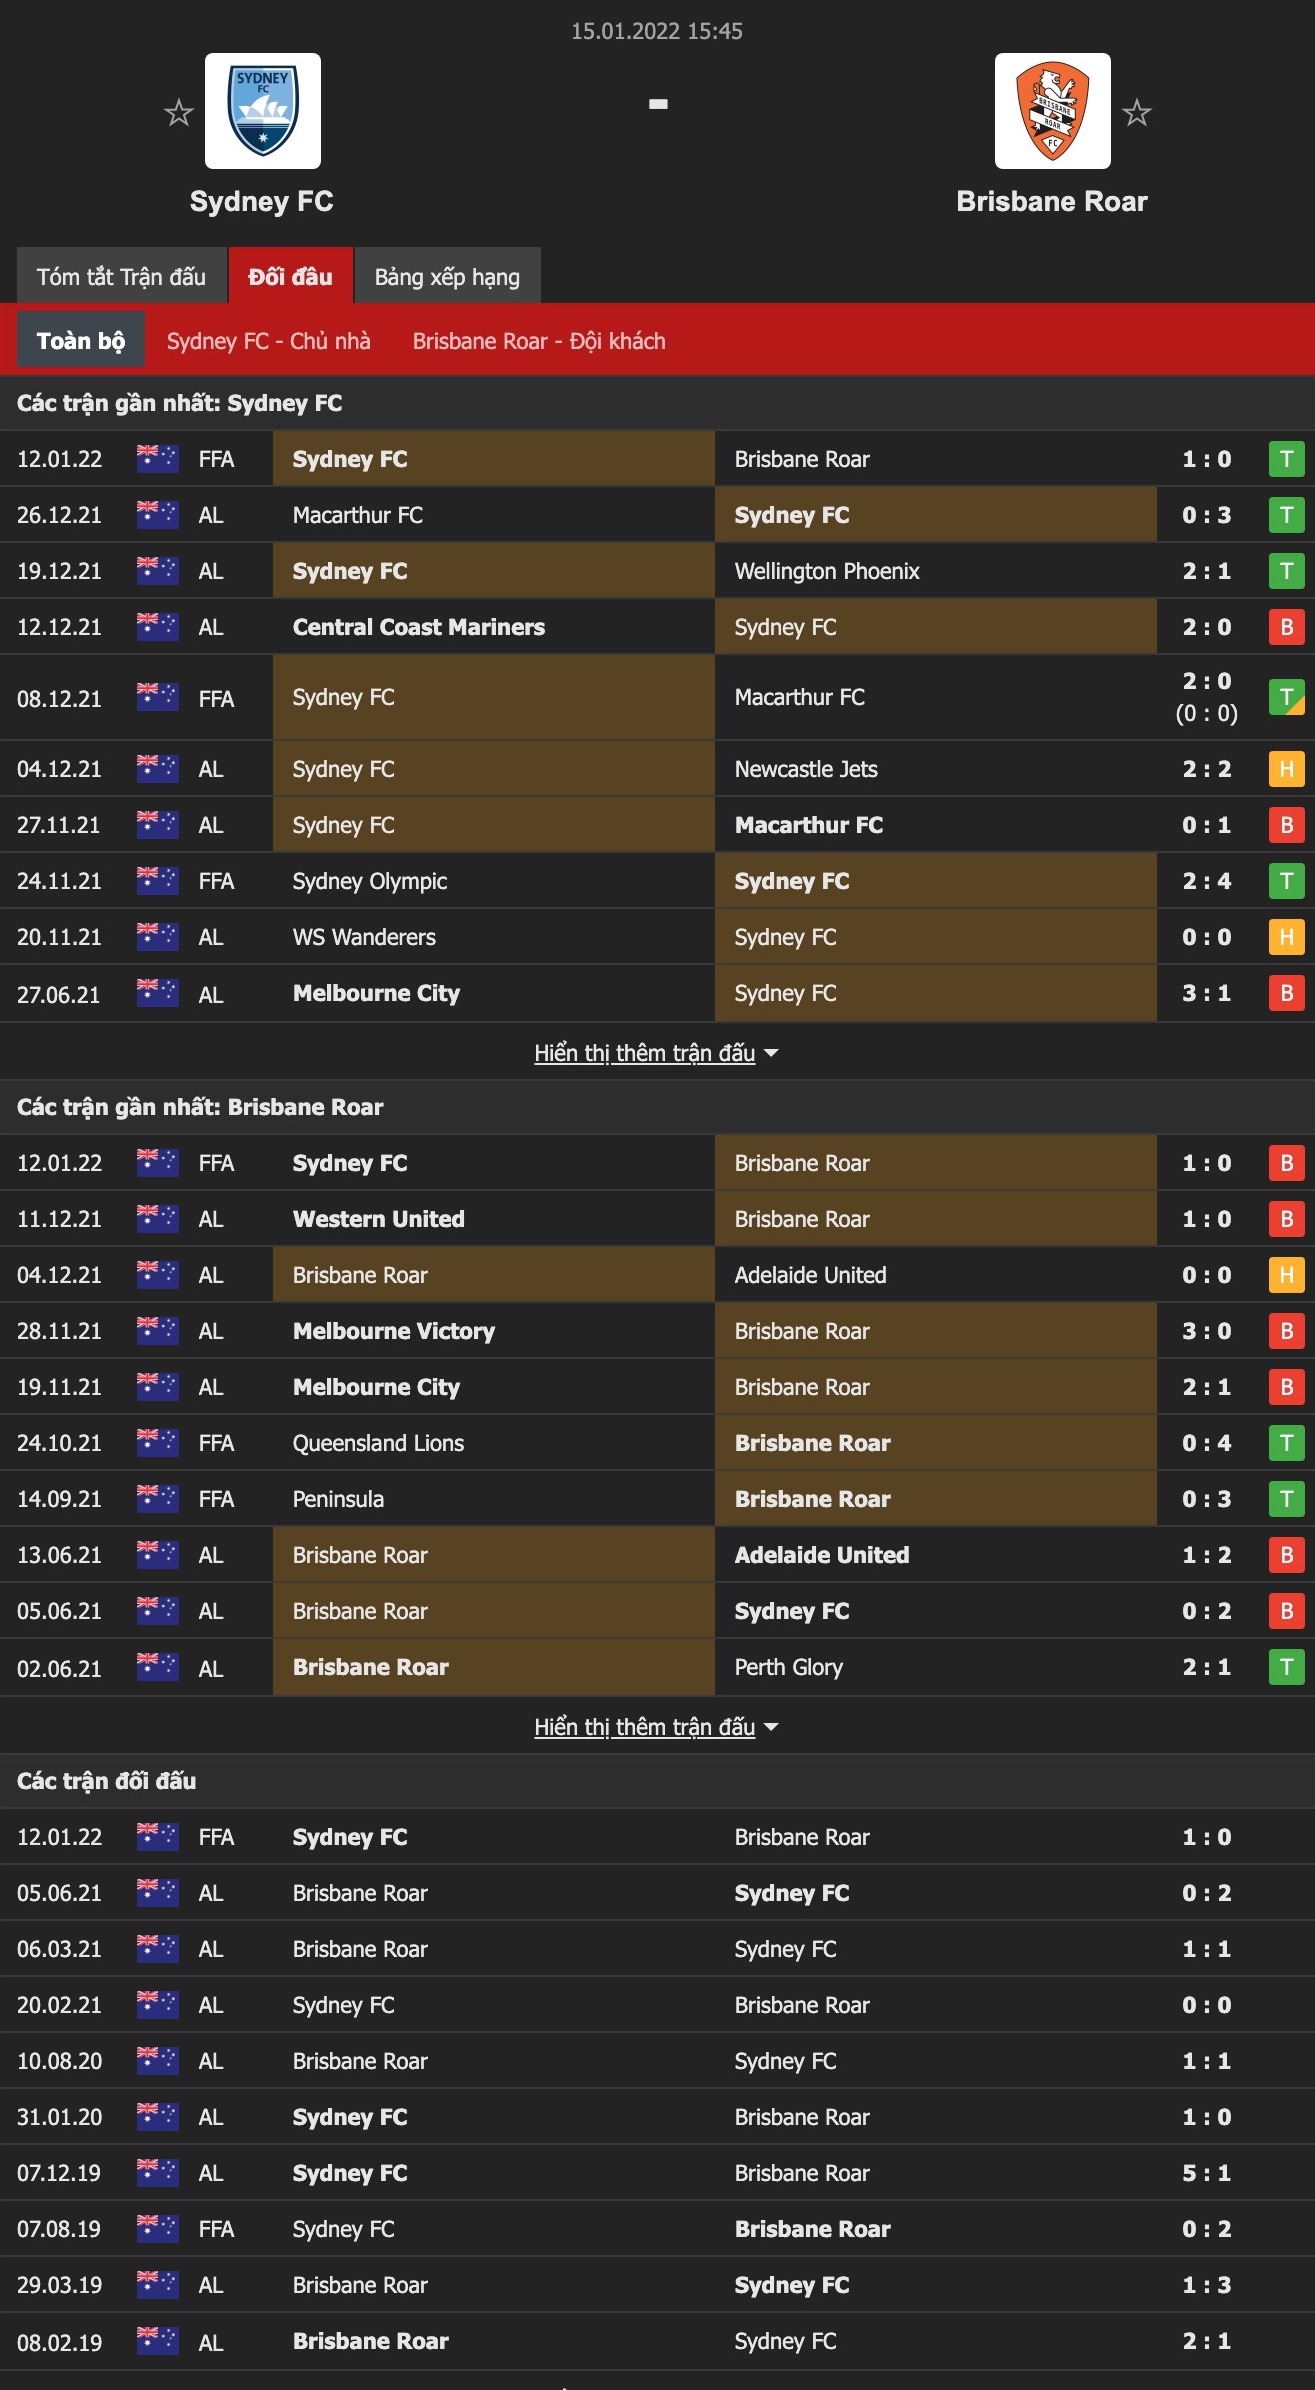
Task: Click the B badge on 19.11.21 Melbourne City match
Action: pyautogui.click(x=1286, y=1387)
